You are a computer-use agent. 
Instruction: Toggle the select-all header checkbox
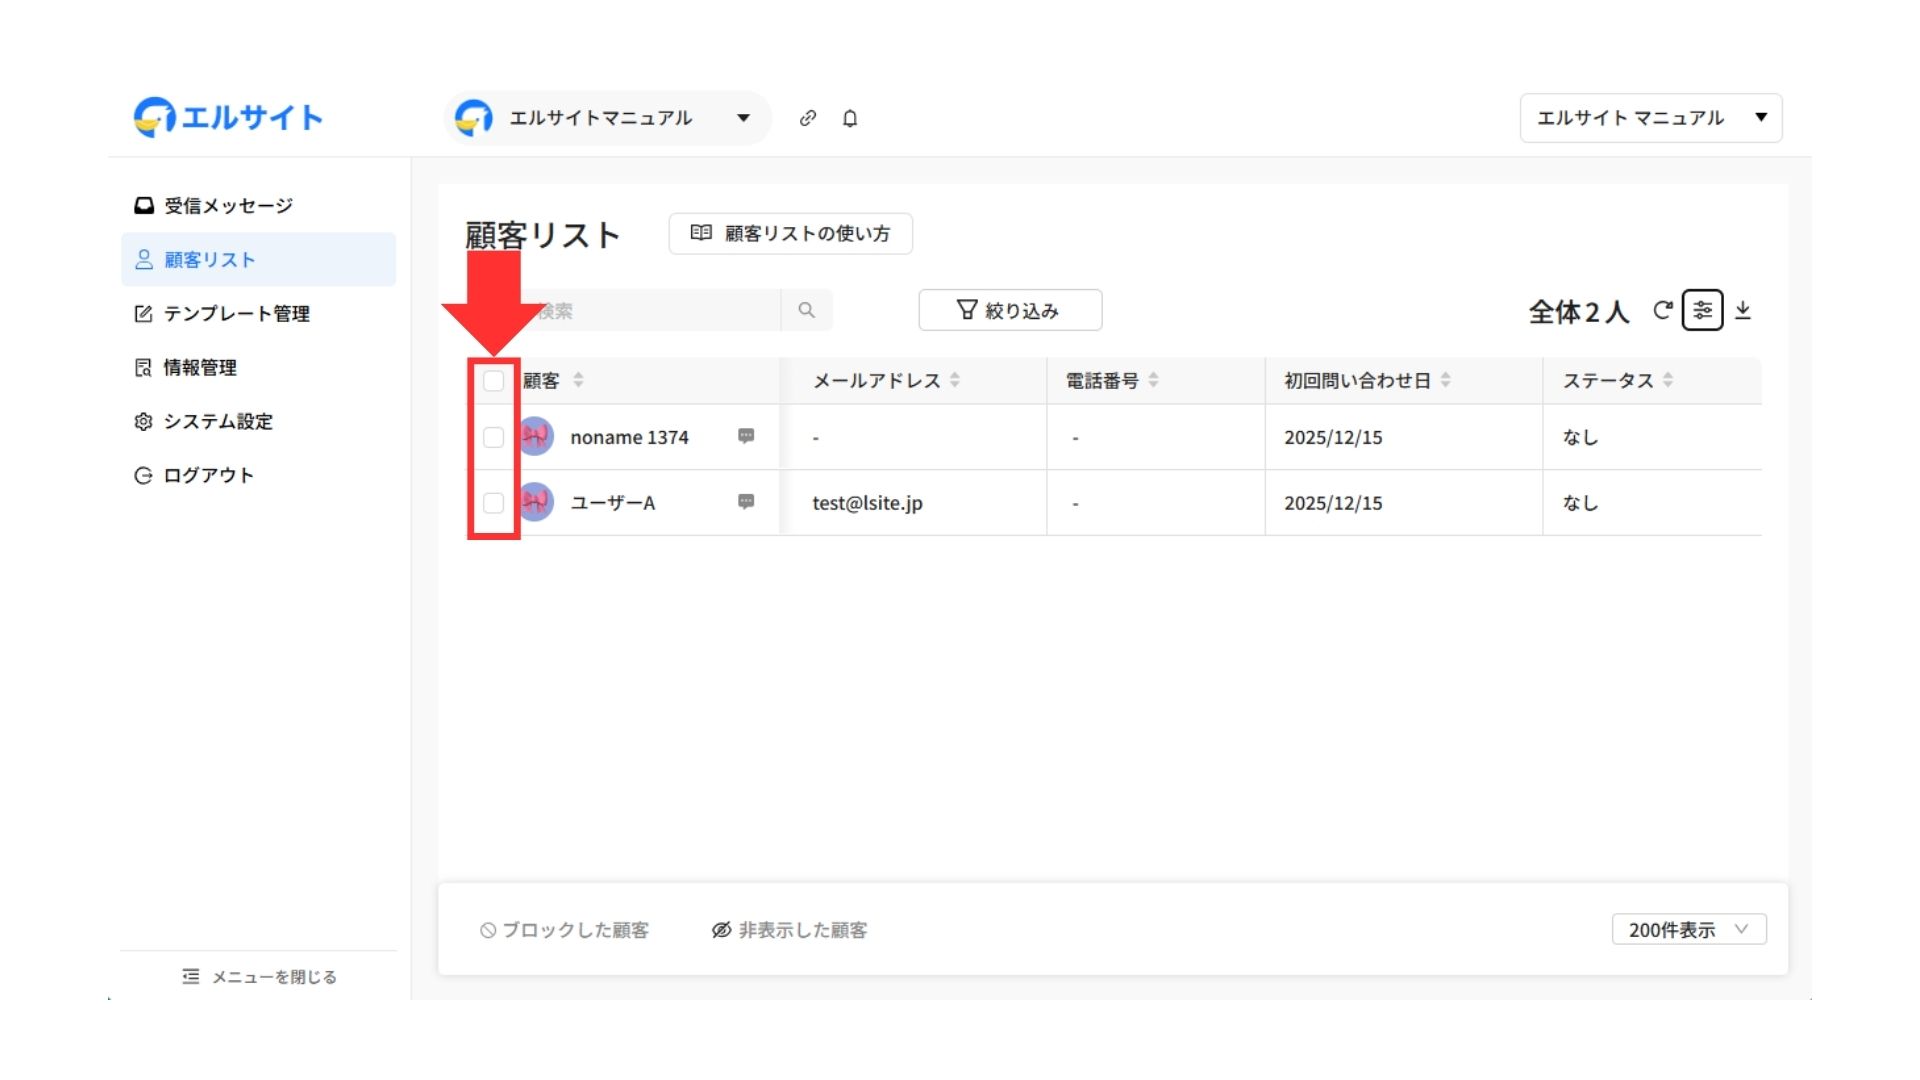click(493, 380)
